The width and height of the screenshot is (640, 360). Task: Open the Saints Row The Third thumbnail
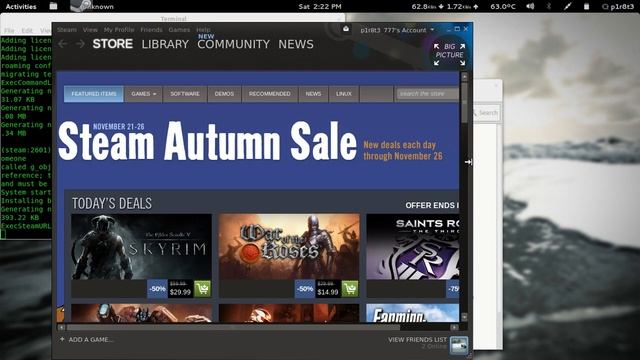click(x=413, y=247)
